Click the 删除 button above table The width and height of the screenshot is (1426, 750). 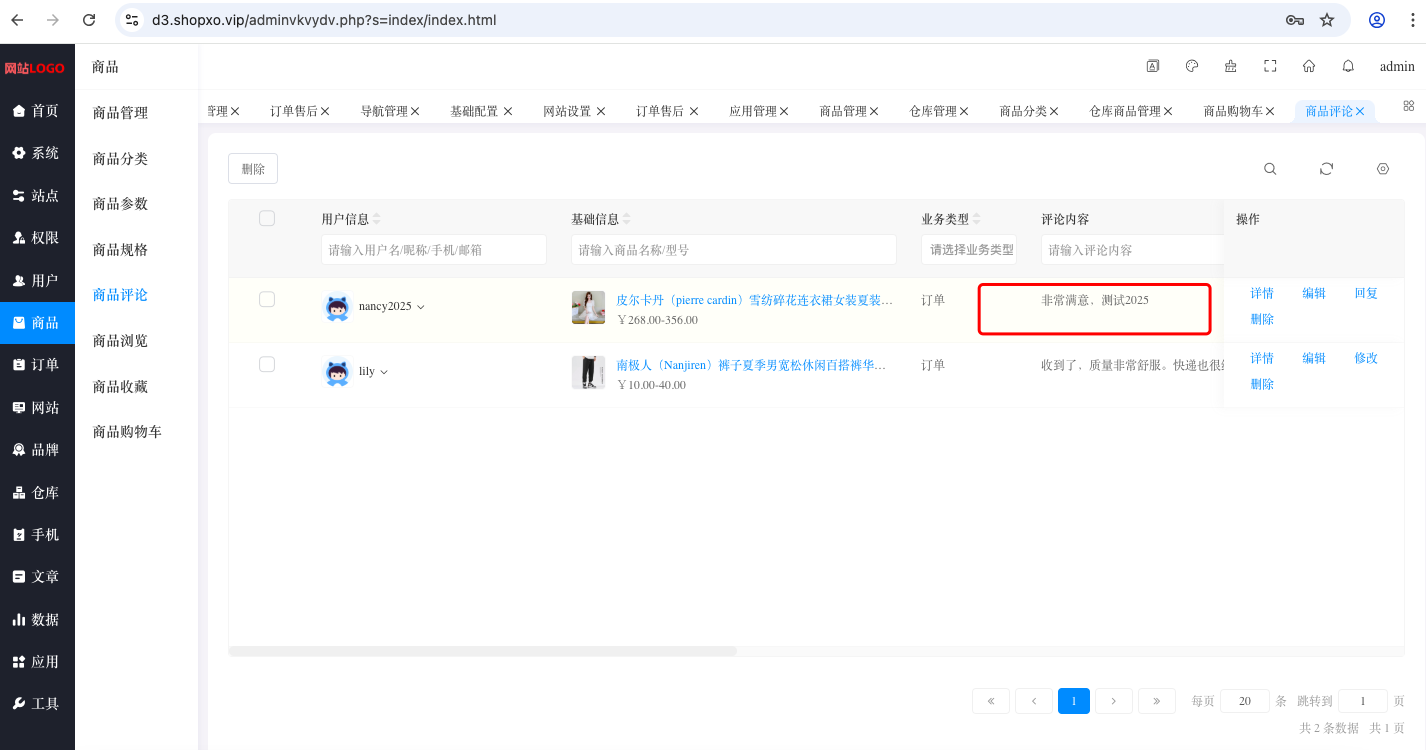[253, 169]
